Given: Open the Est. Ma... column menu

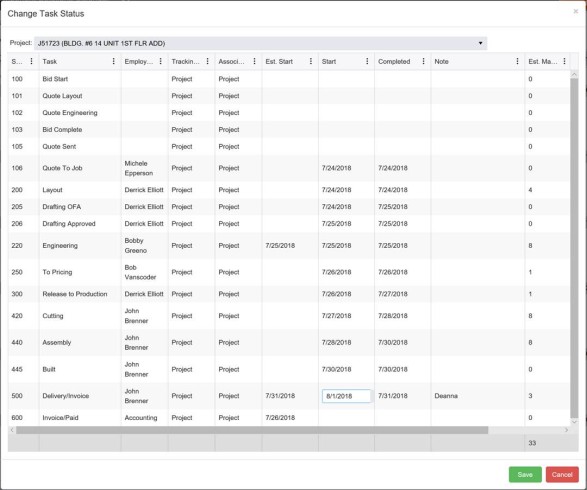Looking at the screenshot, I should [x=565, y=61].
